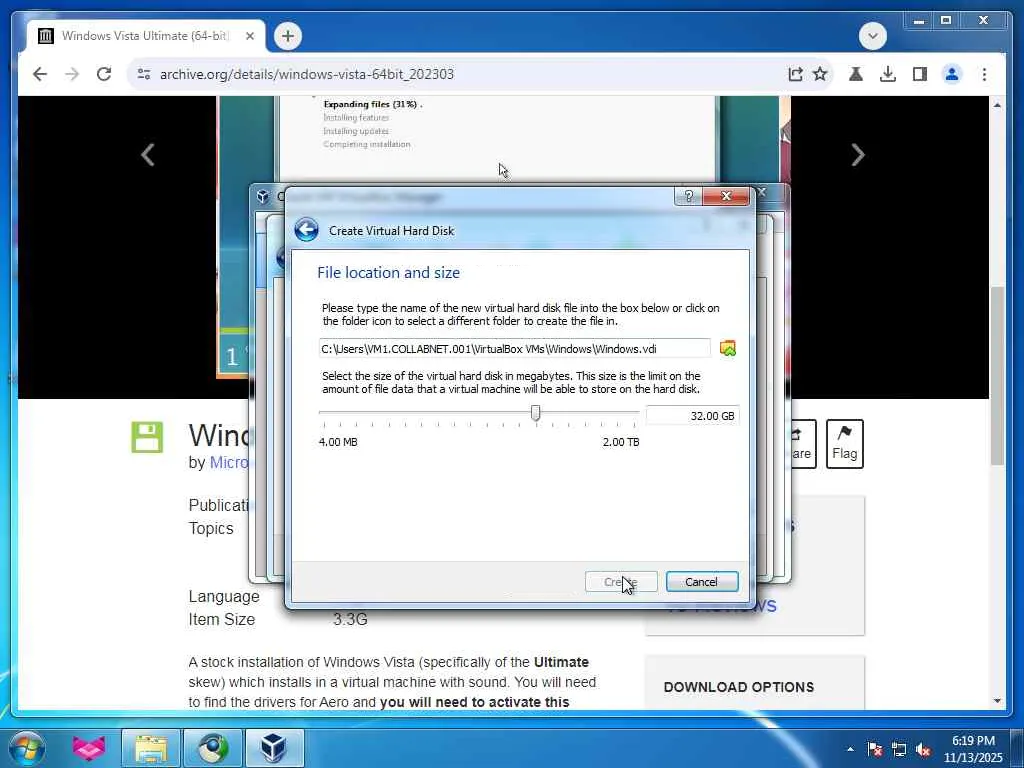
Task: Bookmark this page with star icon
Action: [x=820, y=74]
